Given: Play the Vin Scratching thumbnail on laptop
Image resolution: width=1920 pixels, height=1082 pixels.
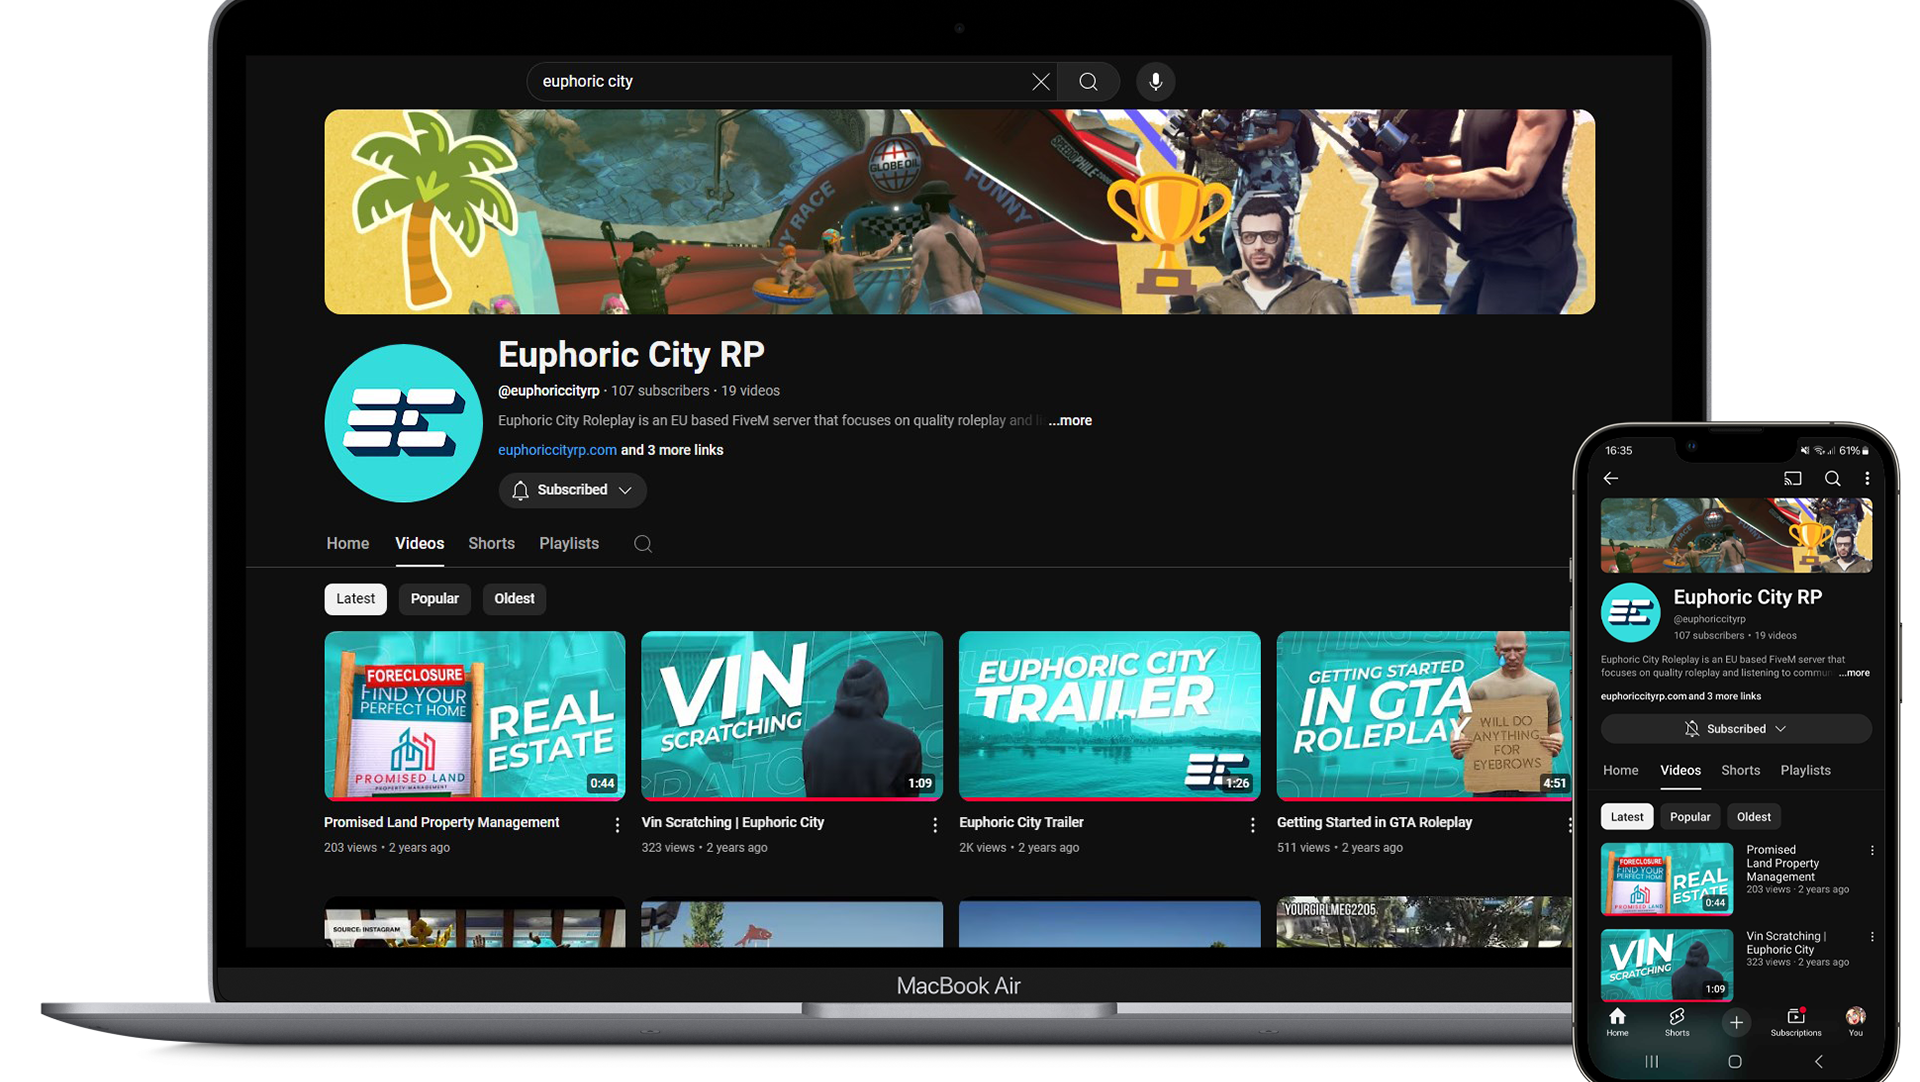Looking at the screenshot, I should point(792,716).
